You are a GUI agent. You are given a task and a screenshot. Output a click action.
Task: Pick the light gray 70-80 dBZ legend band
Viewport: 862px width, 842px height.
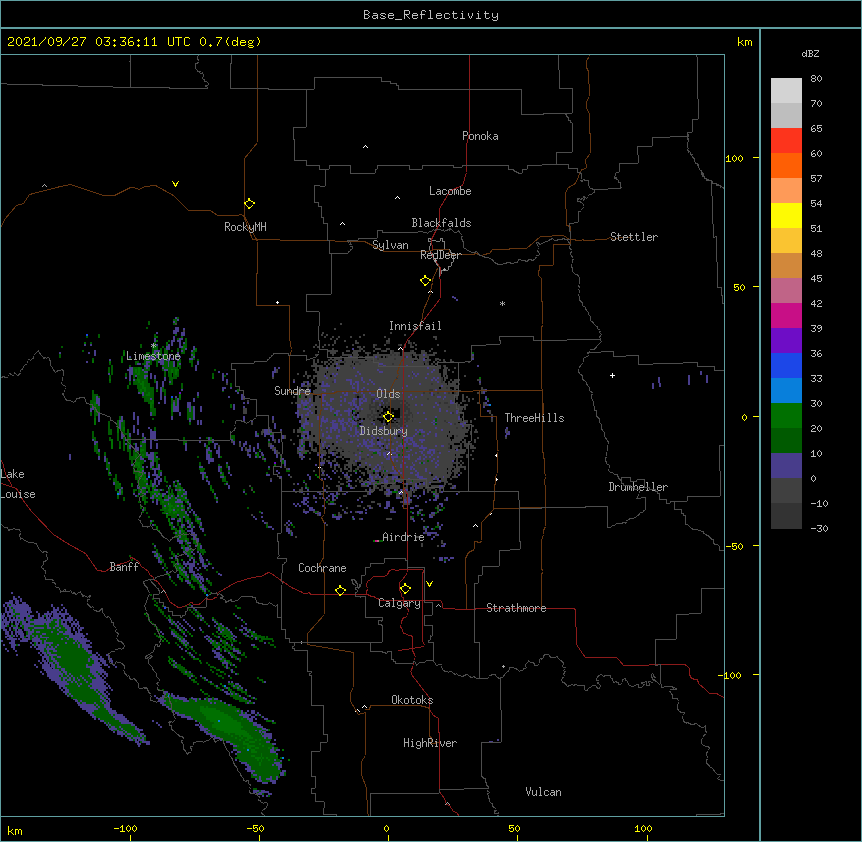(x=786, y=91)
